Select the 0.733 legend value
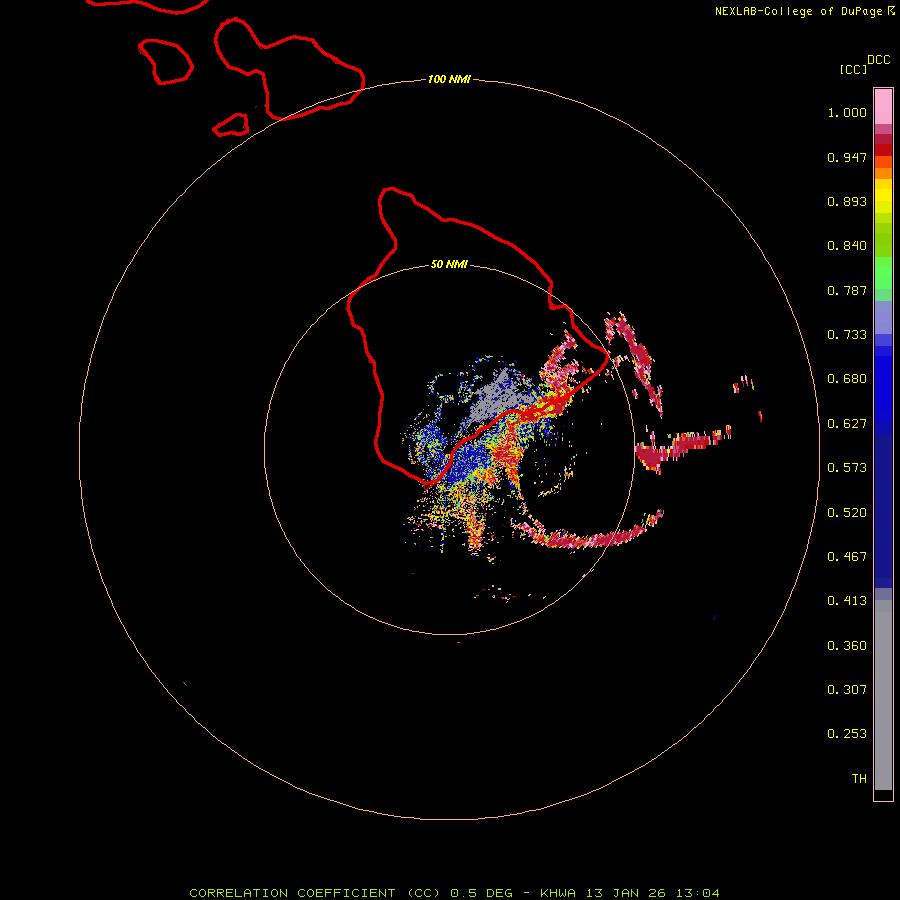 pyautogui.click(x=847, y=335)
